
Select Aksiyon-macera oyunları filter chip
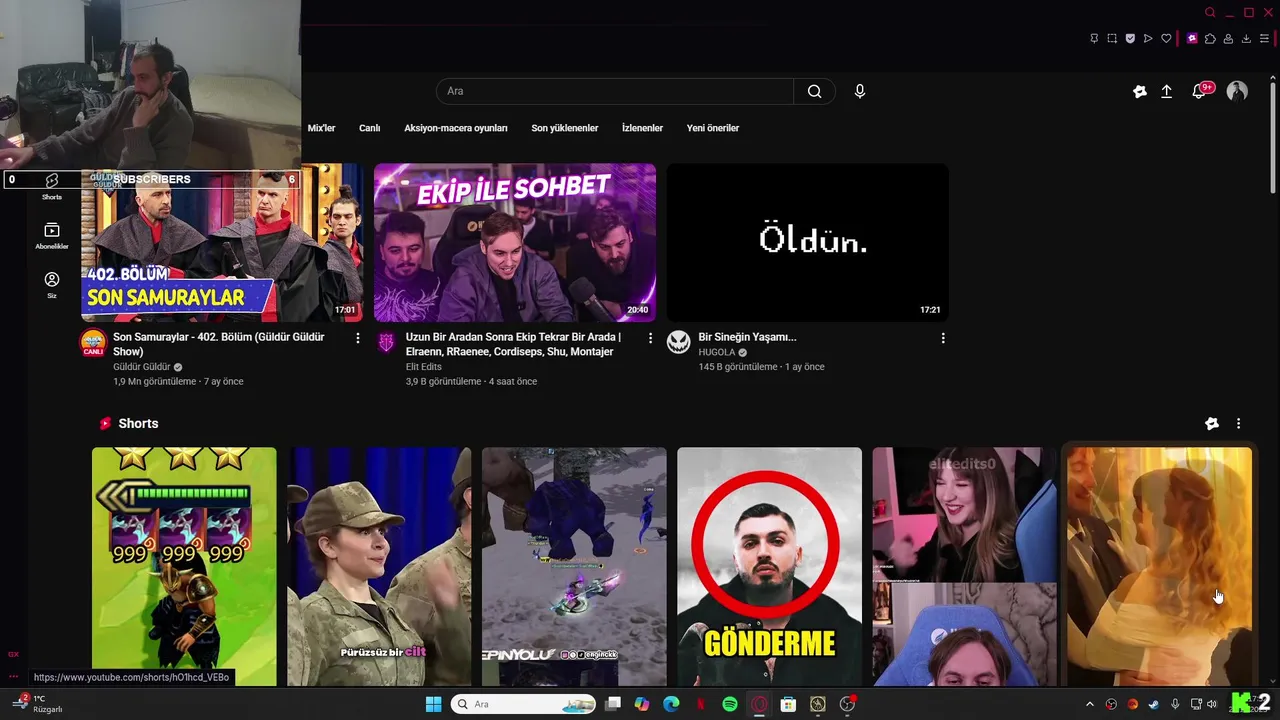click(456, 128)
